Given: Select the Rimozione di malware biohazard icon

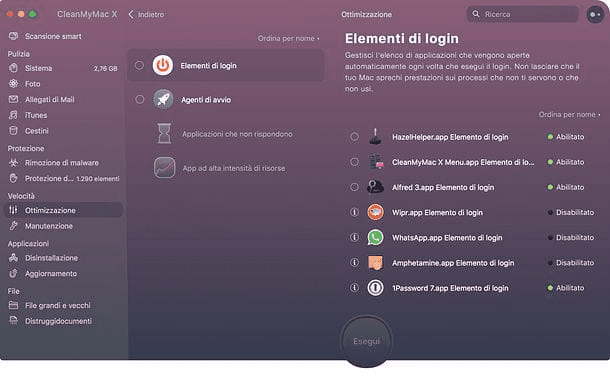Looking at the screenshot, I should tap(14, 163).
